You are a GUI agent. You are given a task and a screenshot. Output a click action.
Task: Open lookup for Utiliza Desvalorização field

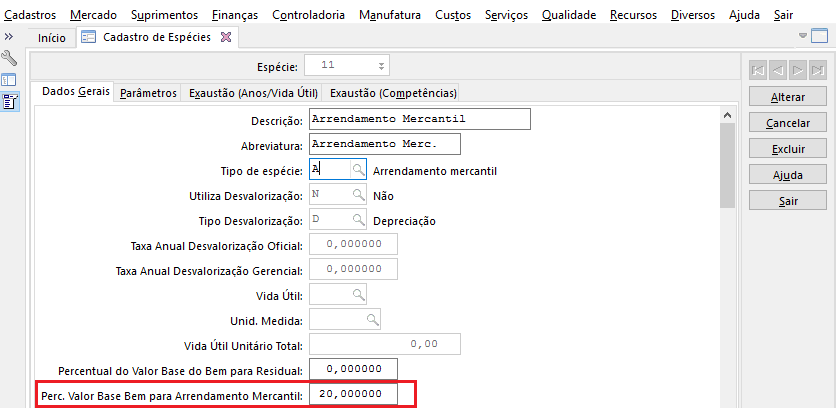point(358,195)
